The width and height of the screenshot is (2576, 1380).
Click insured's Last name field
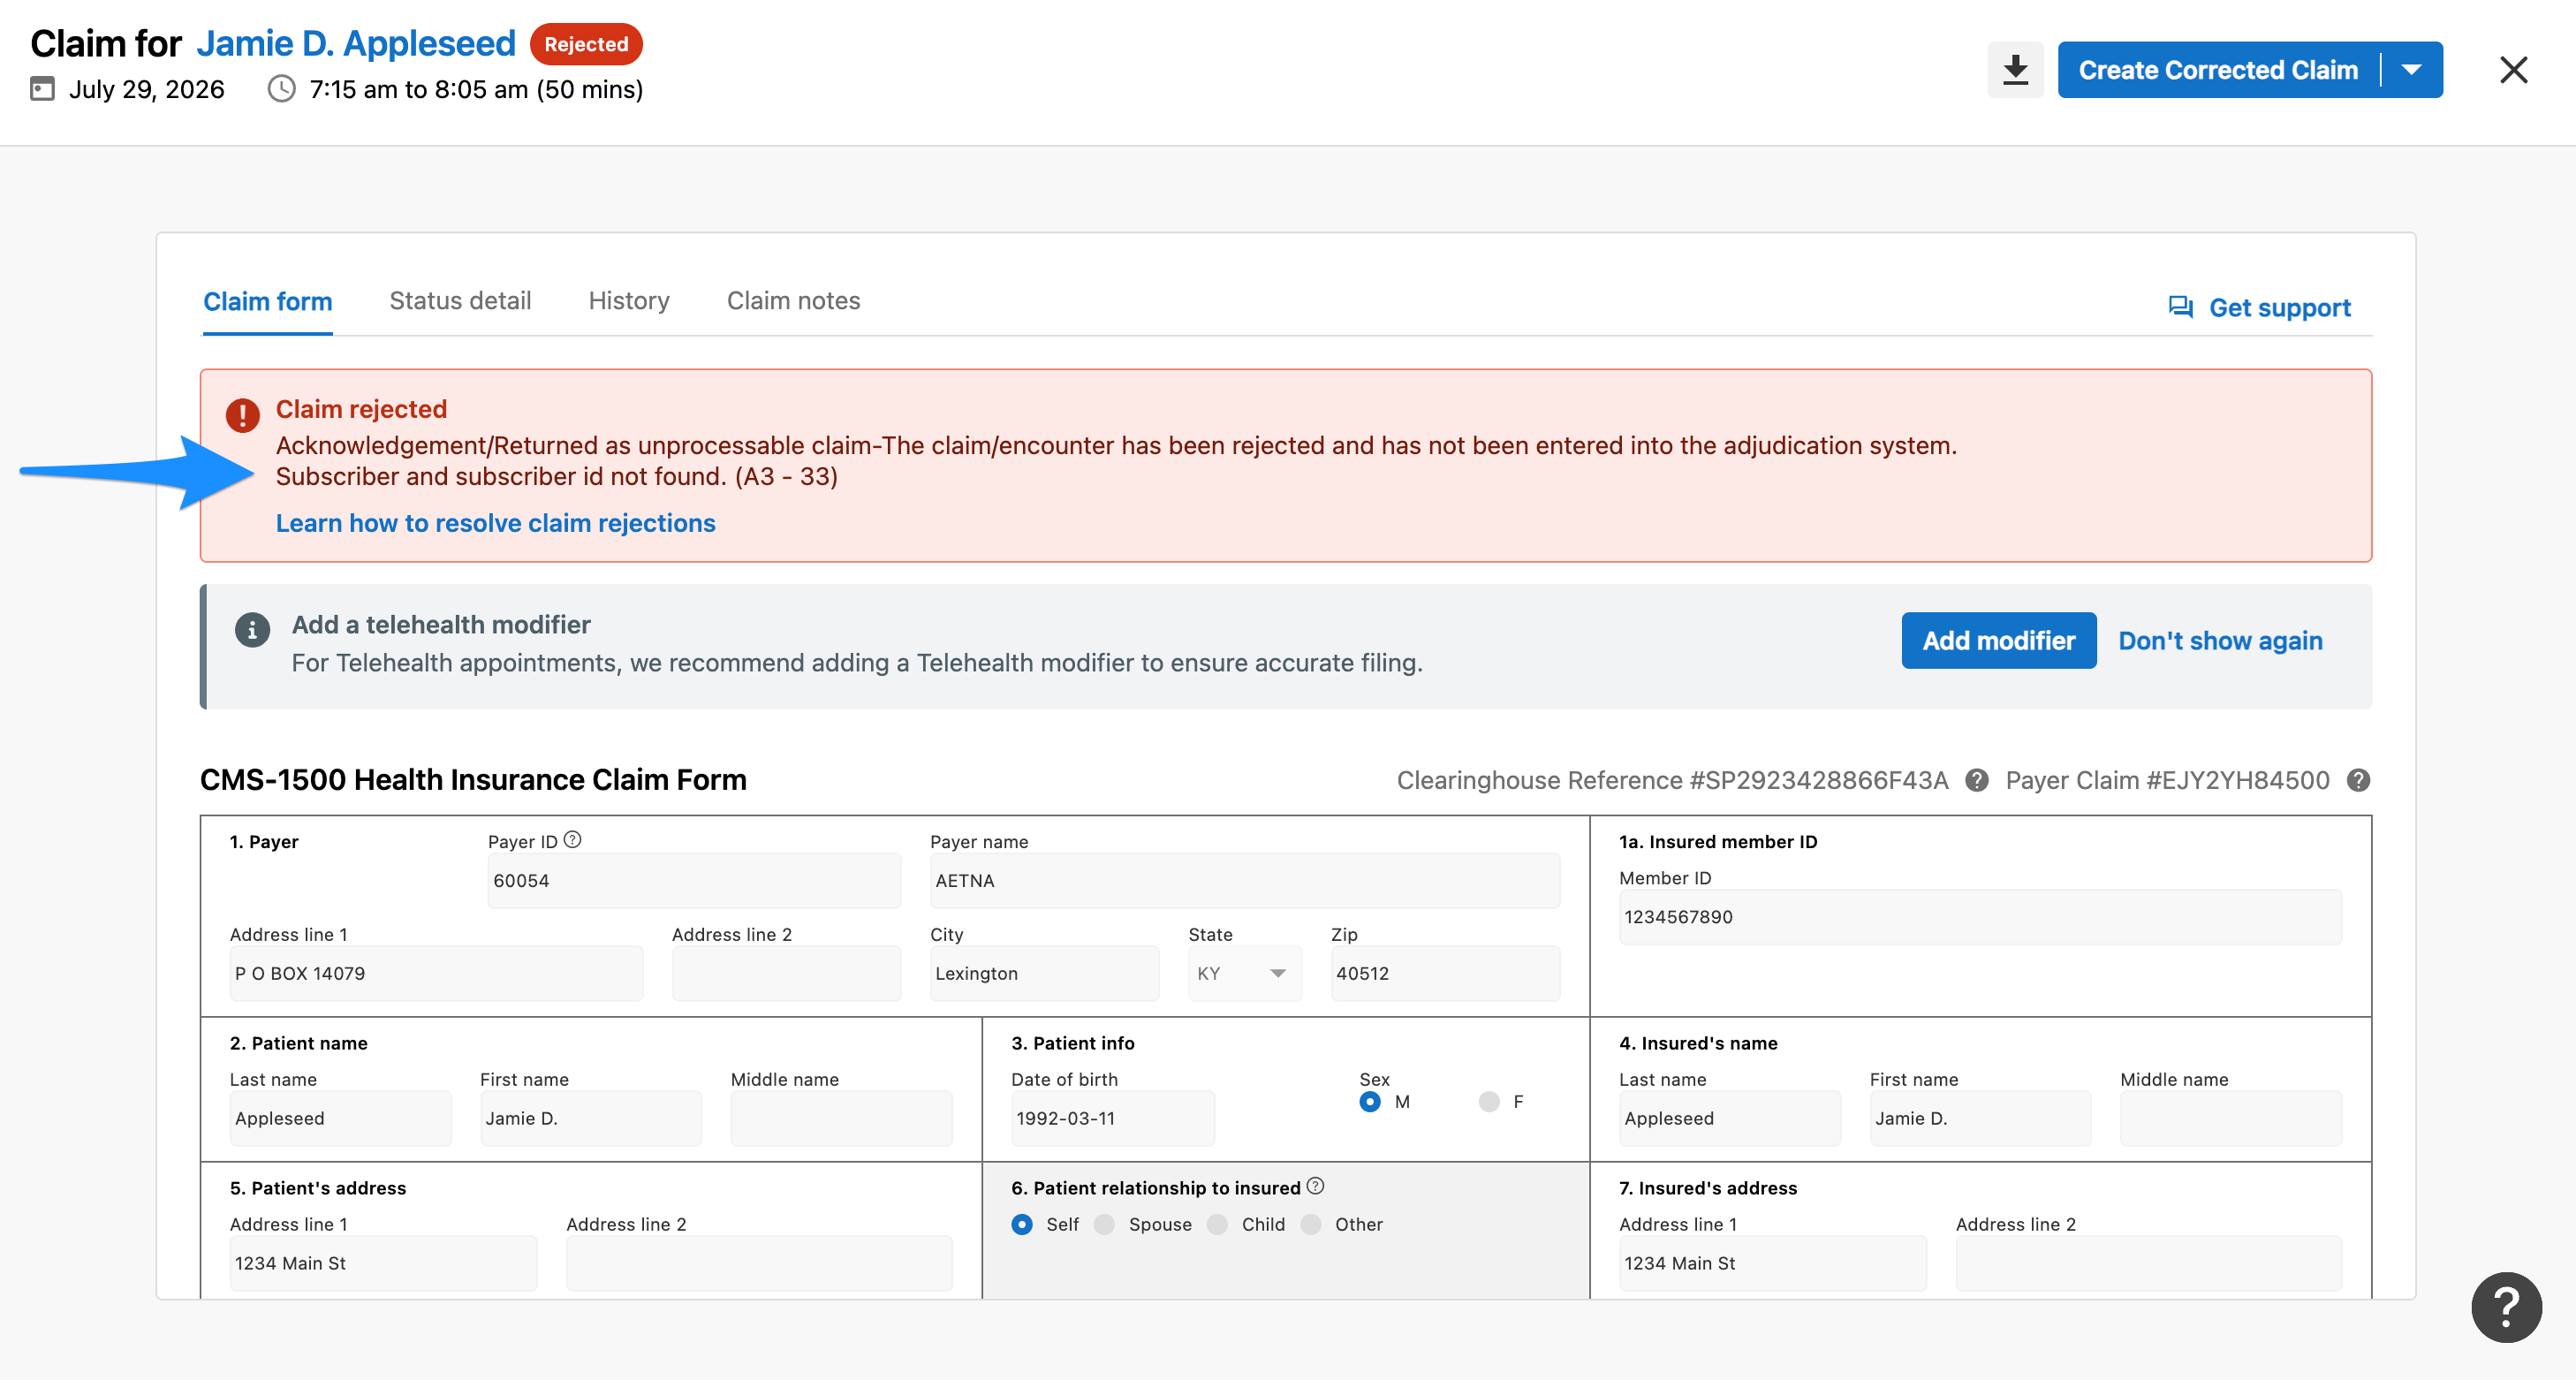point(1730,1118)
